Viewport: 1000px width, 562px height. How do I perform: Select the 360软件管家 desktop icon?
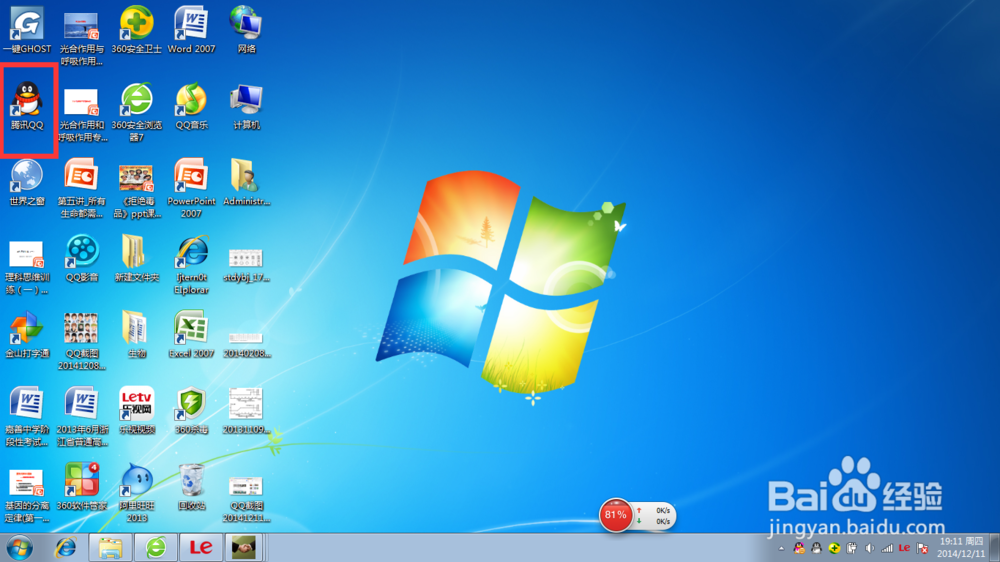82,487
